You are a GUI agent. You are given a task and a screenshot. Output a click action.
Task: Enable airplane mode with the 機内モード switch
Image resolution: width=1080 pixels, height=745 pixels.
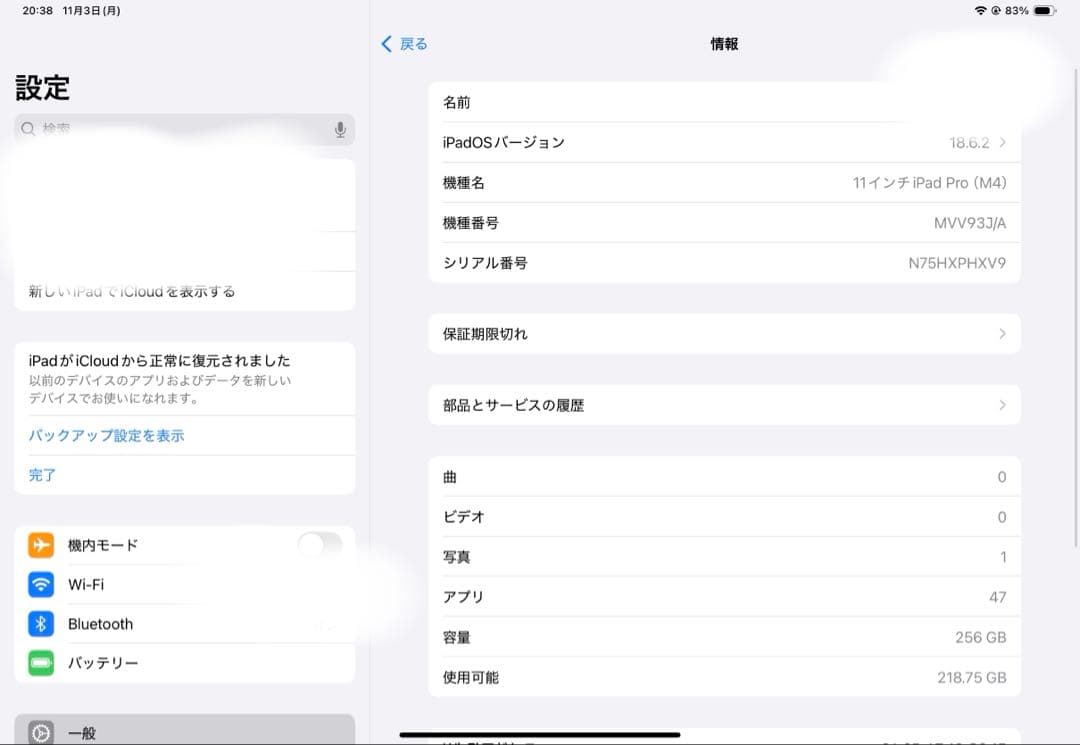point(319,545)
